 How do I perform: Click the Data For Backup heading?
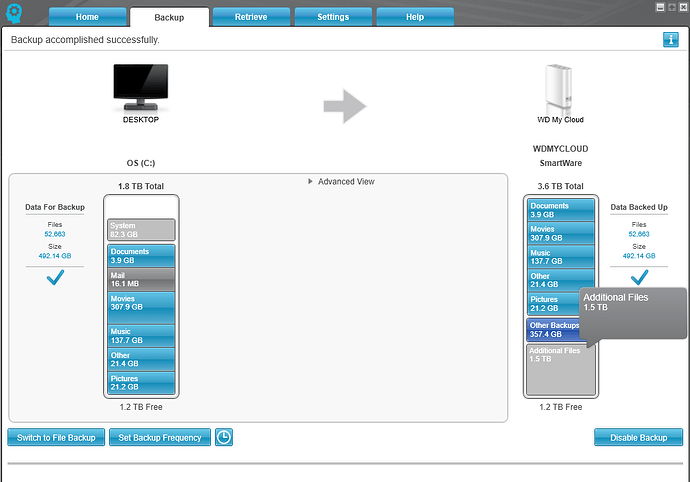(x=55, y=207)
